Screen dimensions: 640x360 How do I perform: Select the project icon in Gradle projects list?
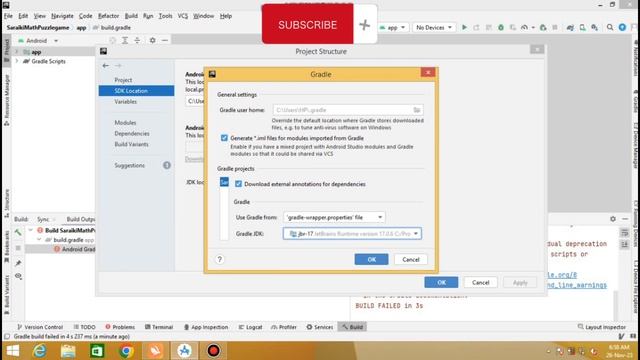(x=224, y=182)
